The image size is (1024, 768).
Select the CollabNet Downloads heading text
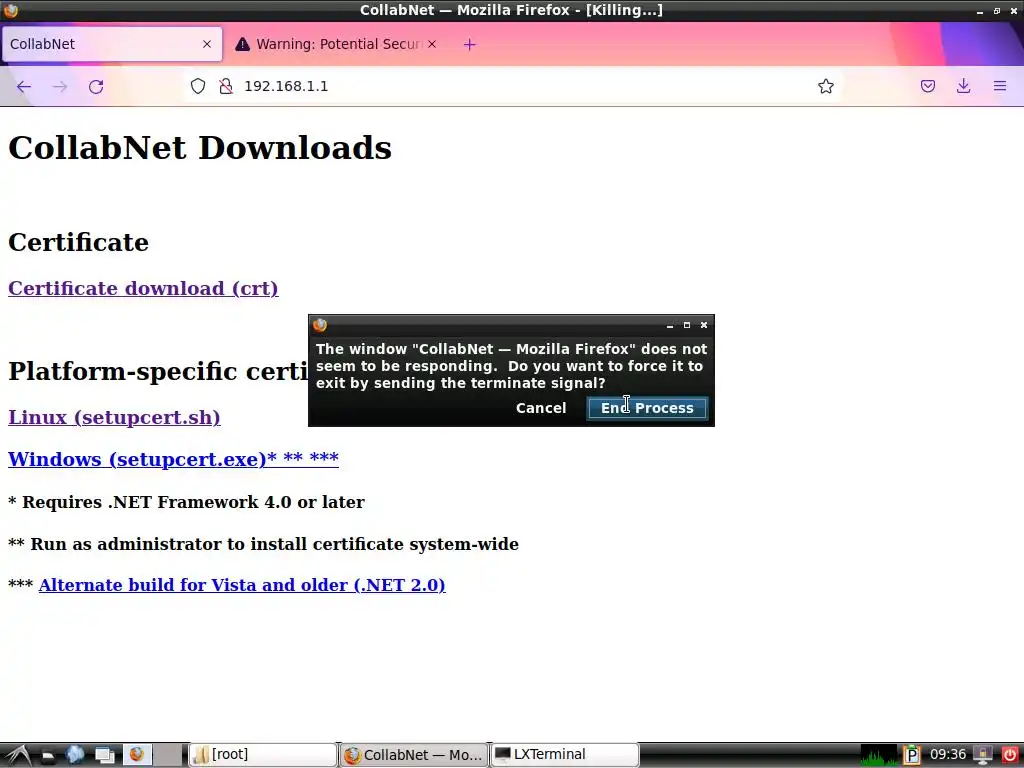click(x=200, y=148)
